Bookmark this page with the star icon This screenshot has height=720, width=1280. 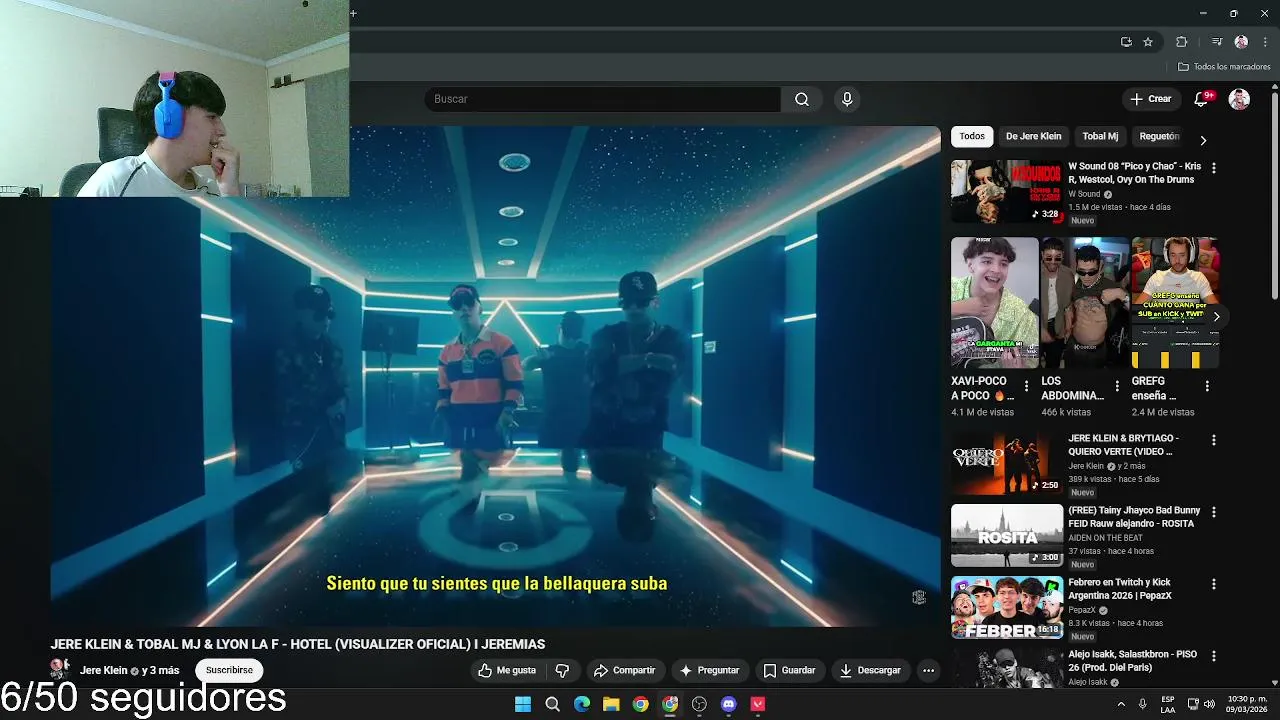[1148, 42]
